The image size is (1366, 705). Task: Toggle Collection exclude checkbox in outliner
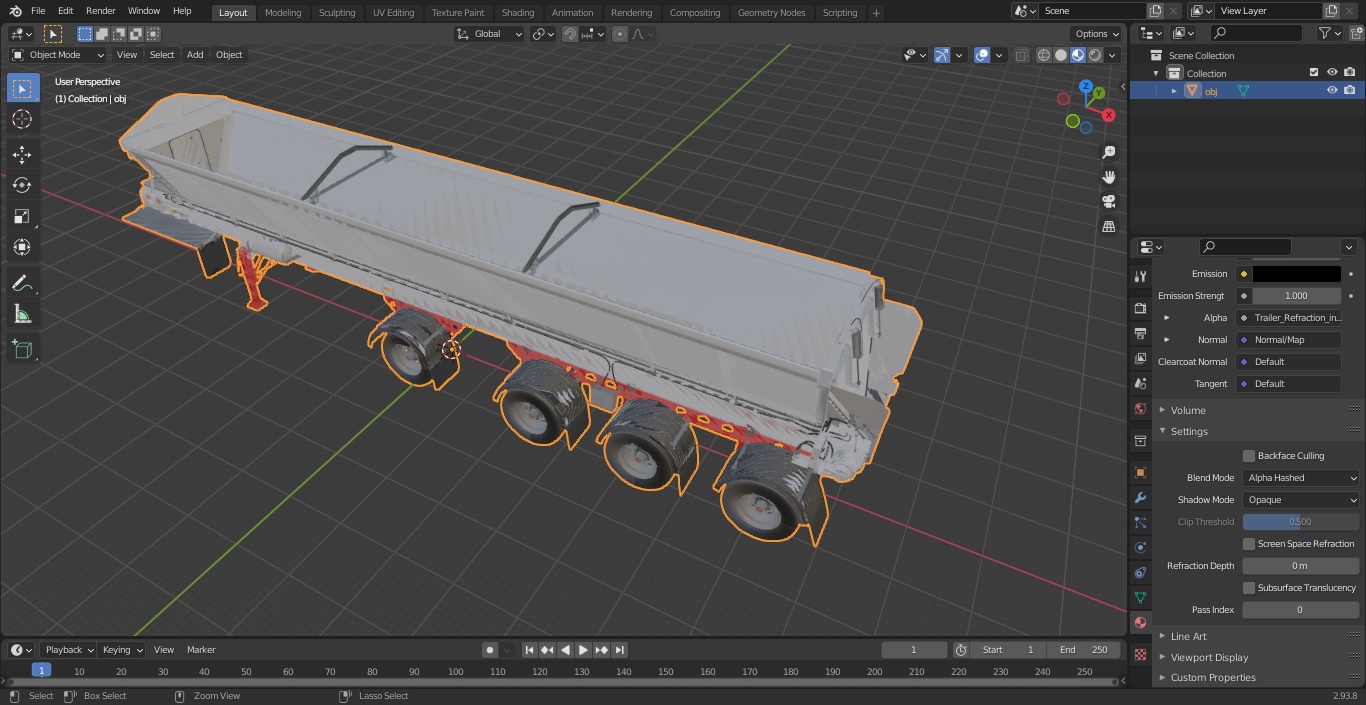1314,73
